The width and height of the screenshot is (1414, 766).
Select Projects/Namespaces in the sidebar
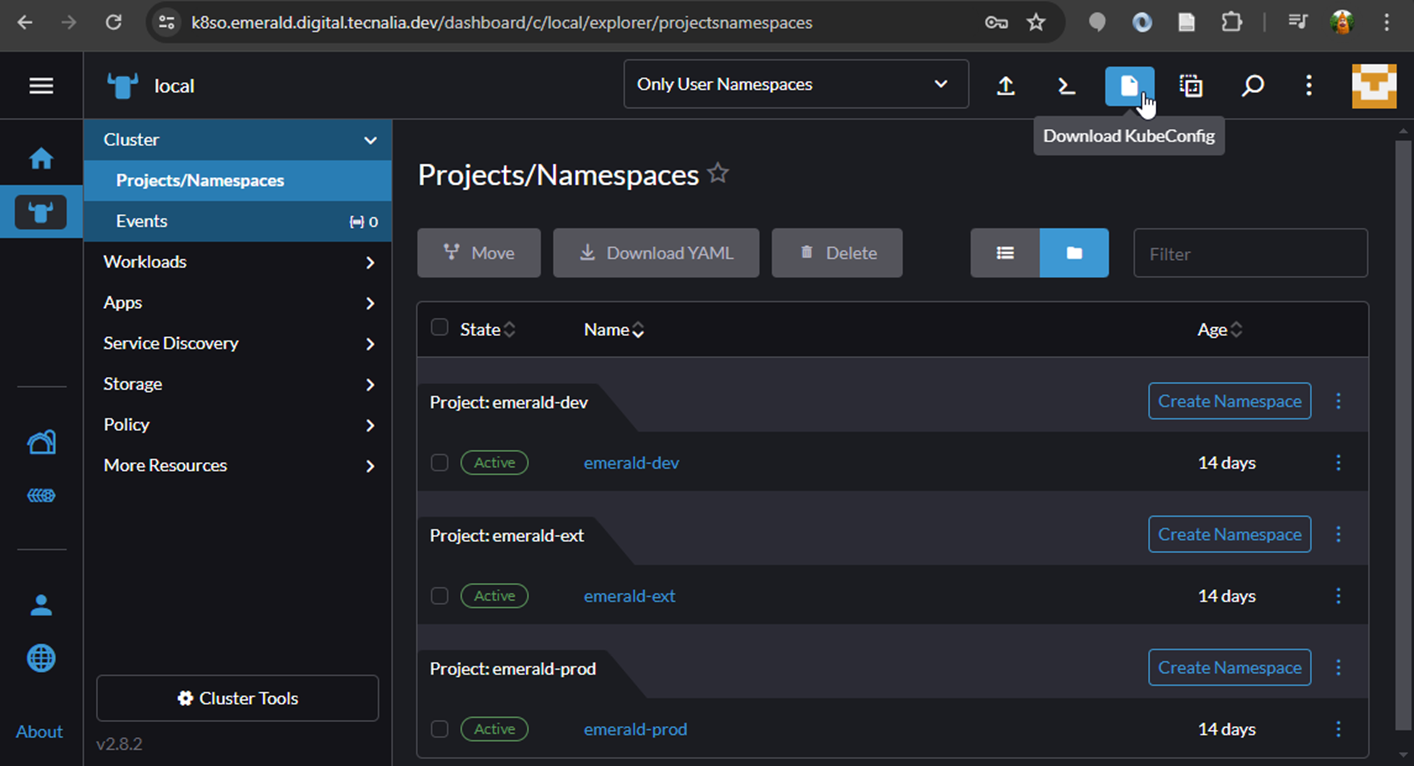click(238, 180)
